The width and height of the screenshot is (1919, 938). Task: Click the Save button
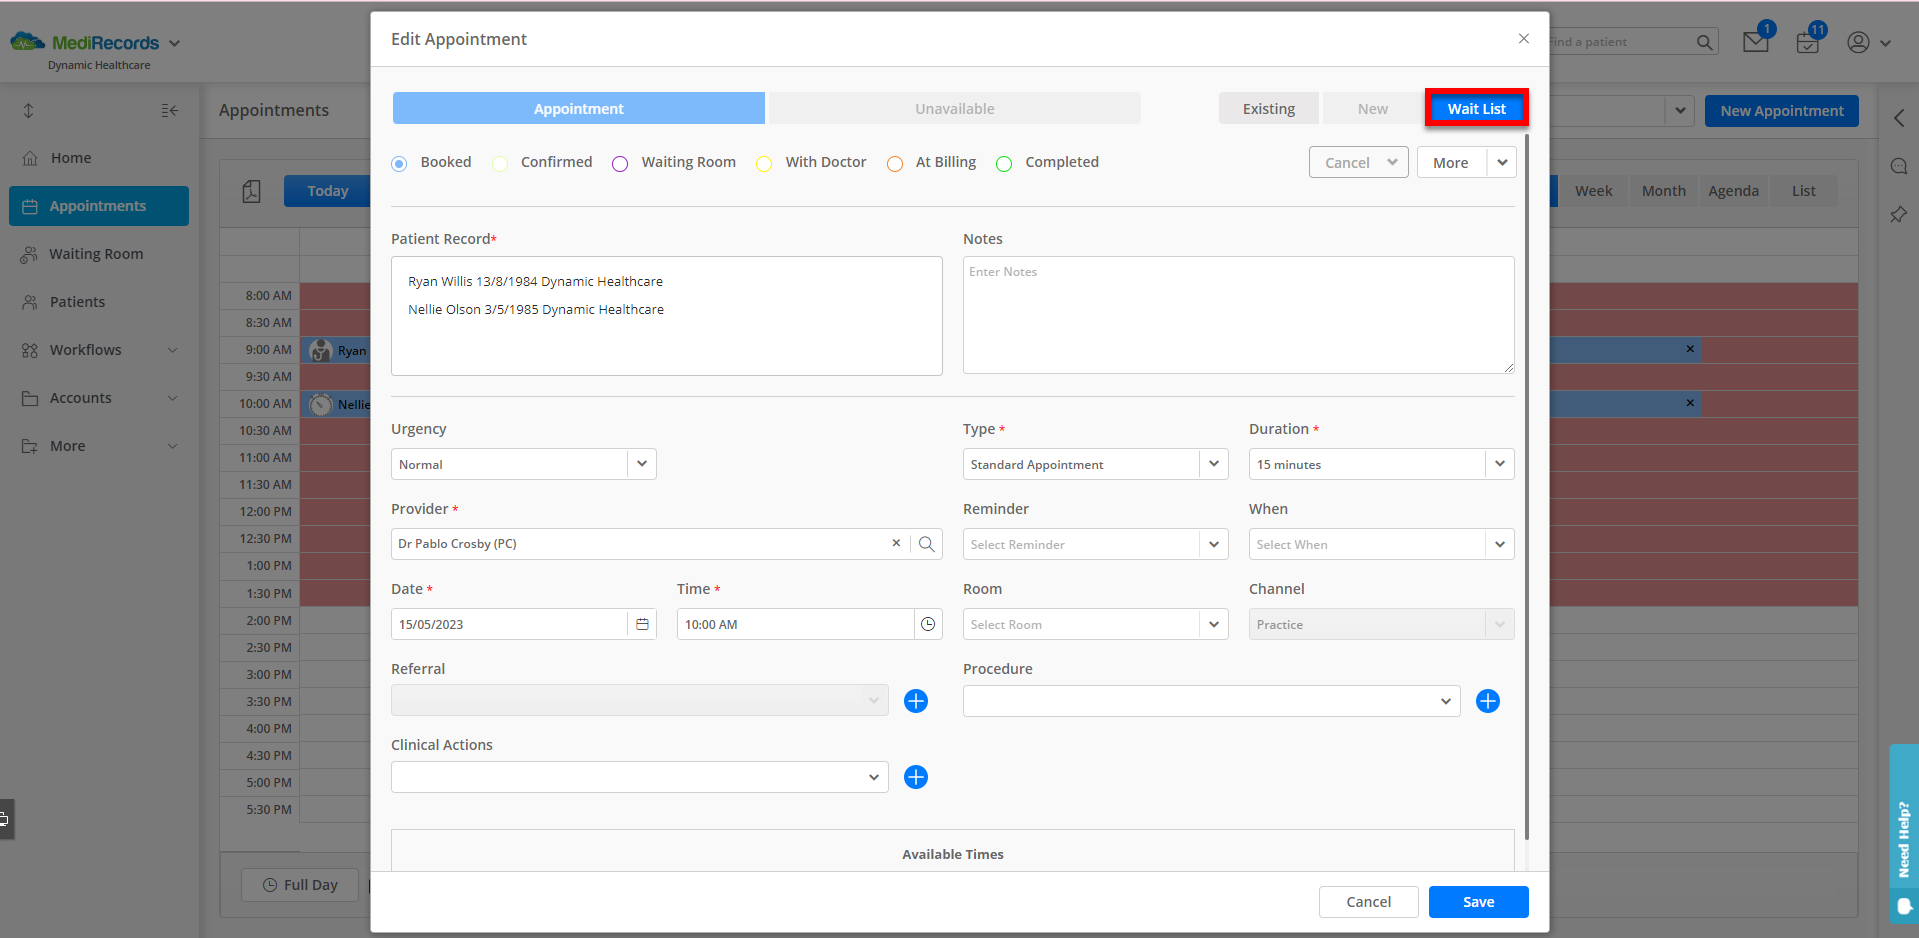click(x=1479, y=902)
